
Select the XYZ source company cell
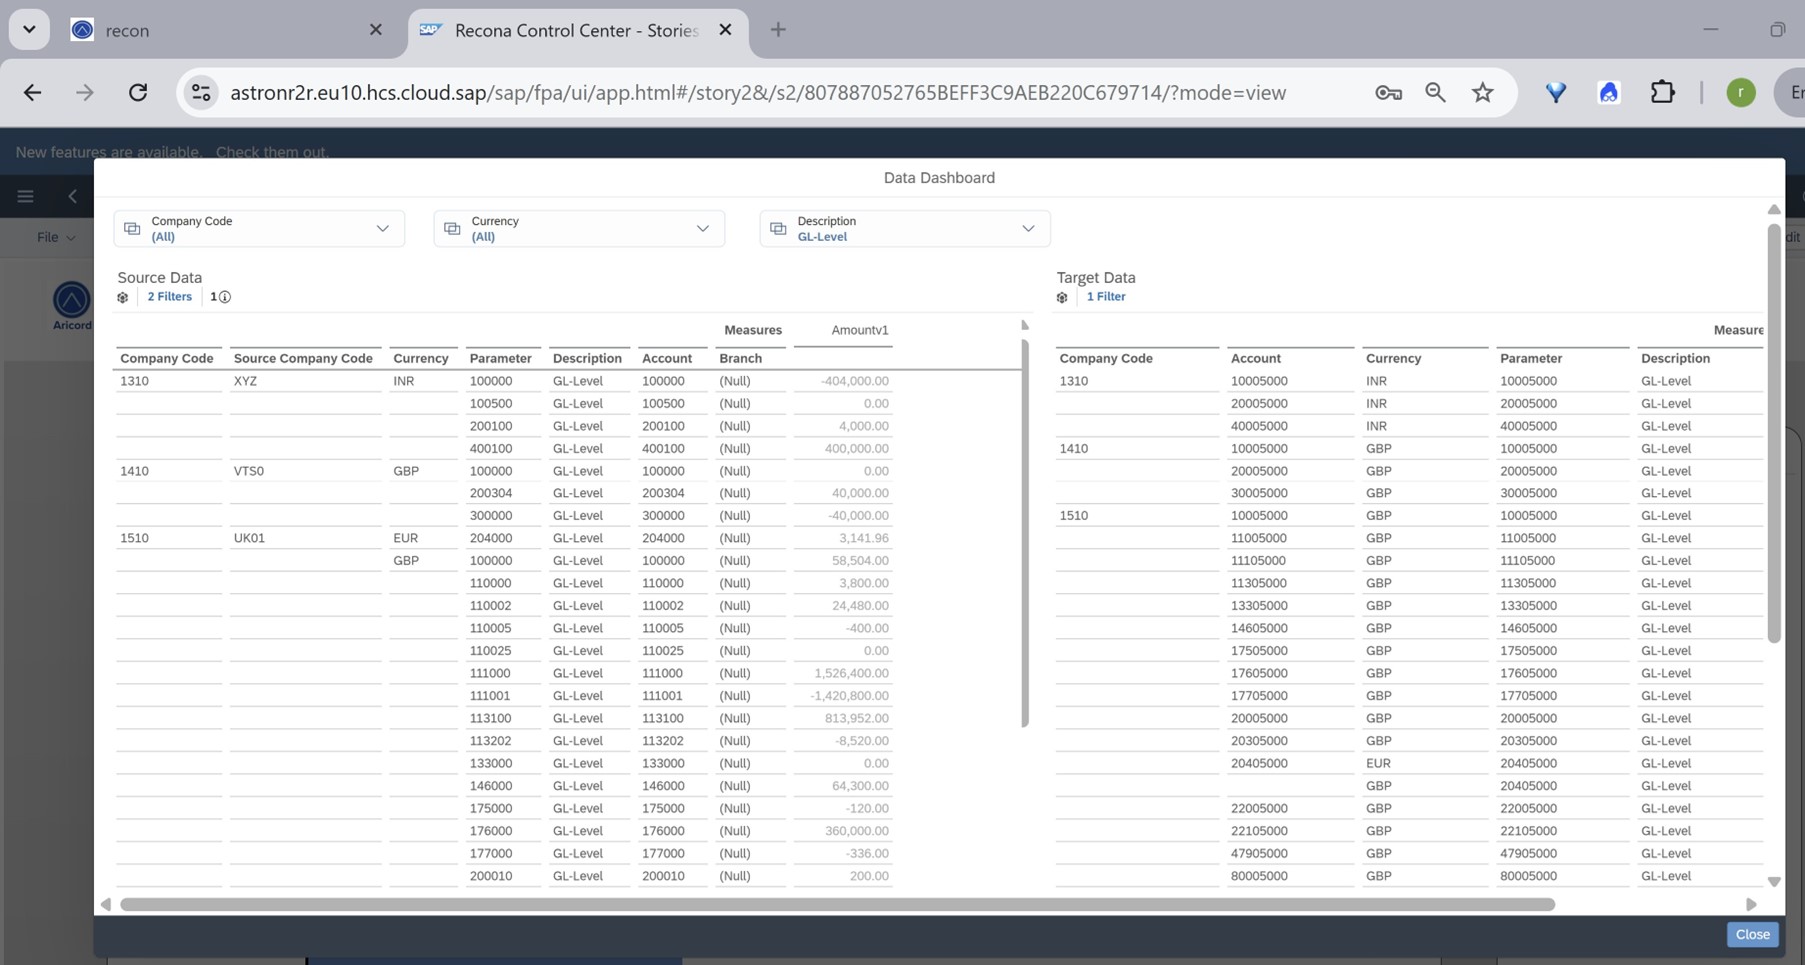point(305,381)
